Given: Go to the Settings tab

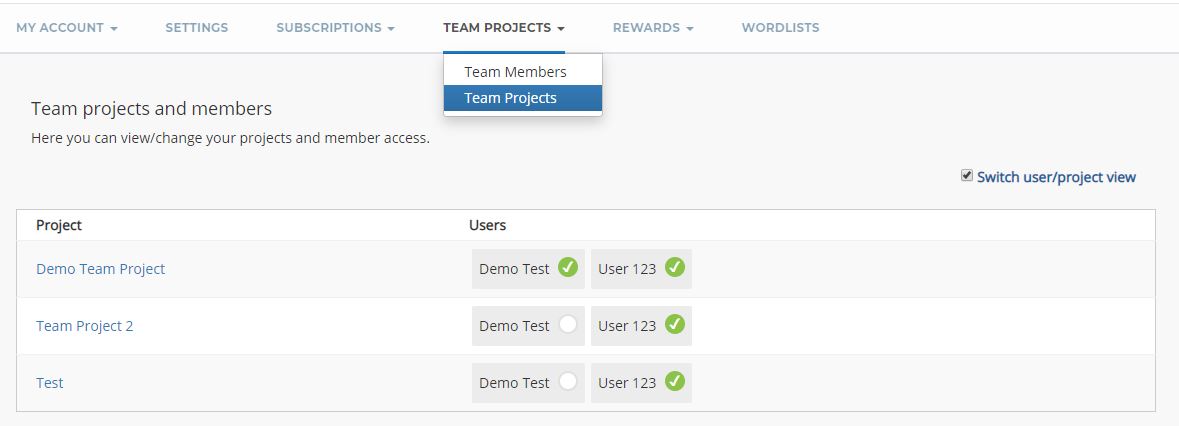Looking at the screenshot, I should [197, 28].
